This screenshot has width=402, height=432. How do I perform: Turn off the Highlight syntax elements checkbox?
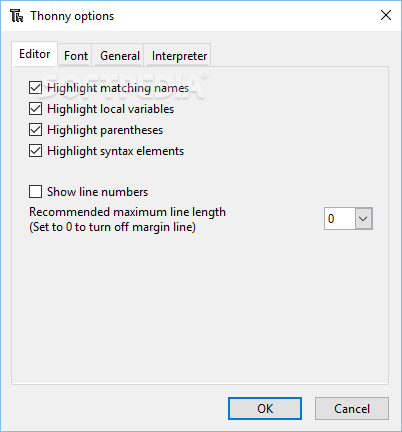(35, 151)
